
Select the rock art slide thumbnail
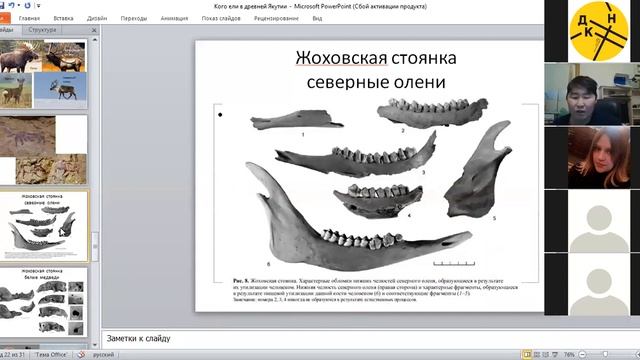[x=43, y=150]
